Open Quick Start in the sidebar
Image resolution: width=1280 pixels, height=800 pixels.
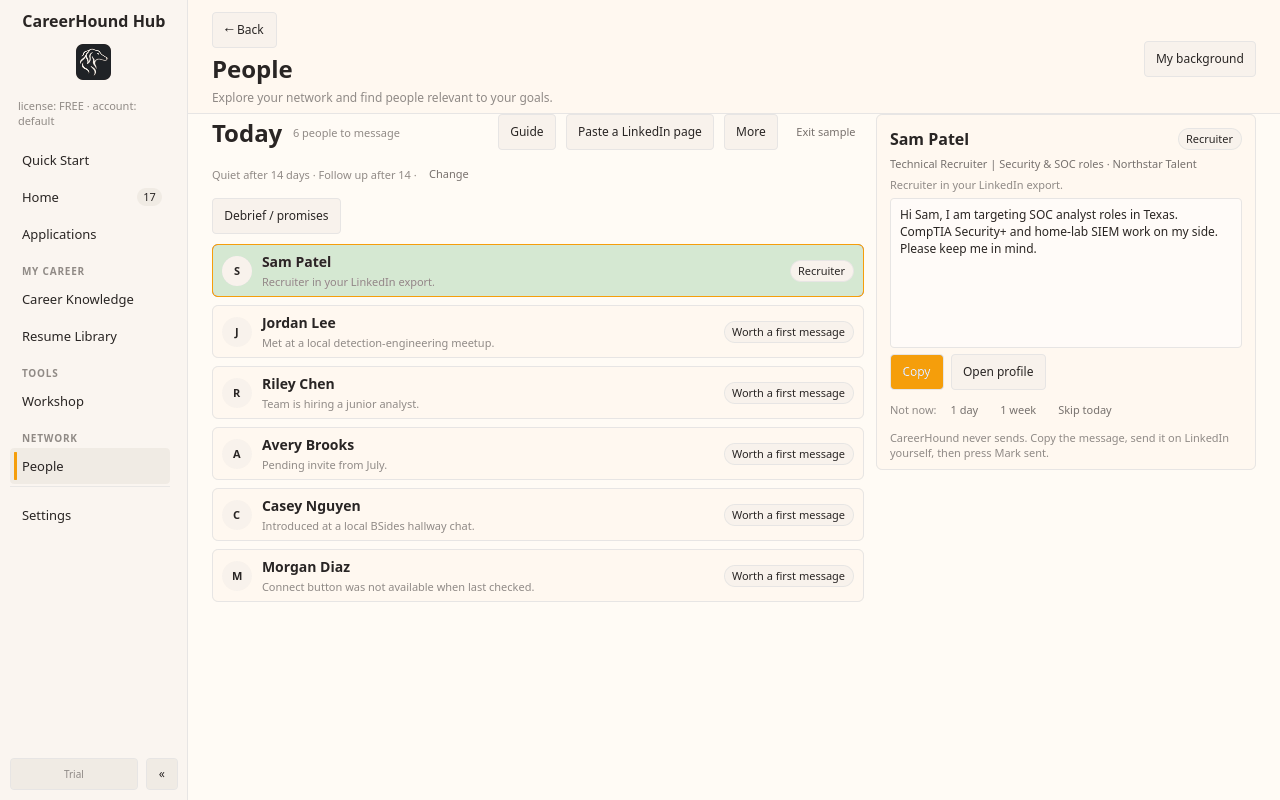[90, 160]
